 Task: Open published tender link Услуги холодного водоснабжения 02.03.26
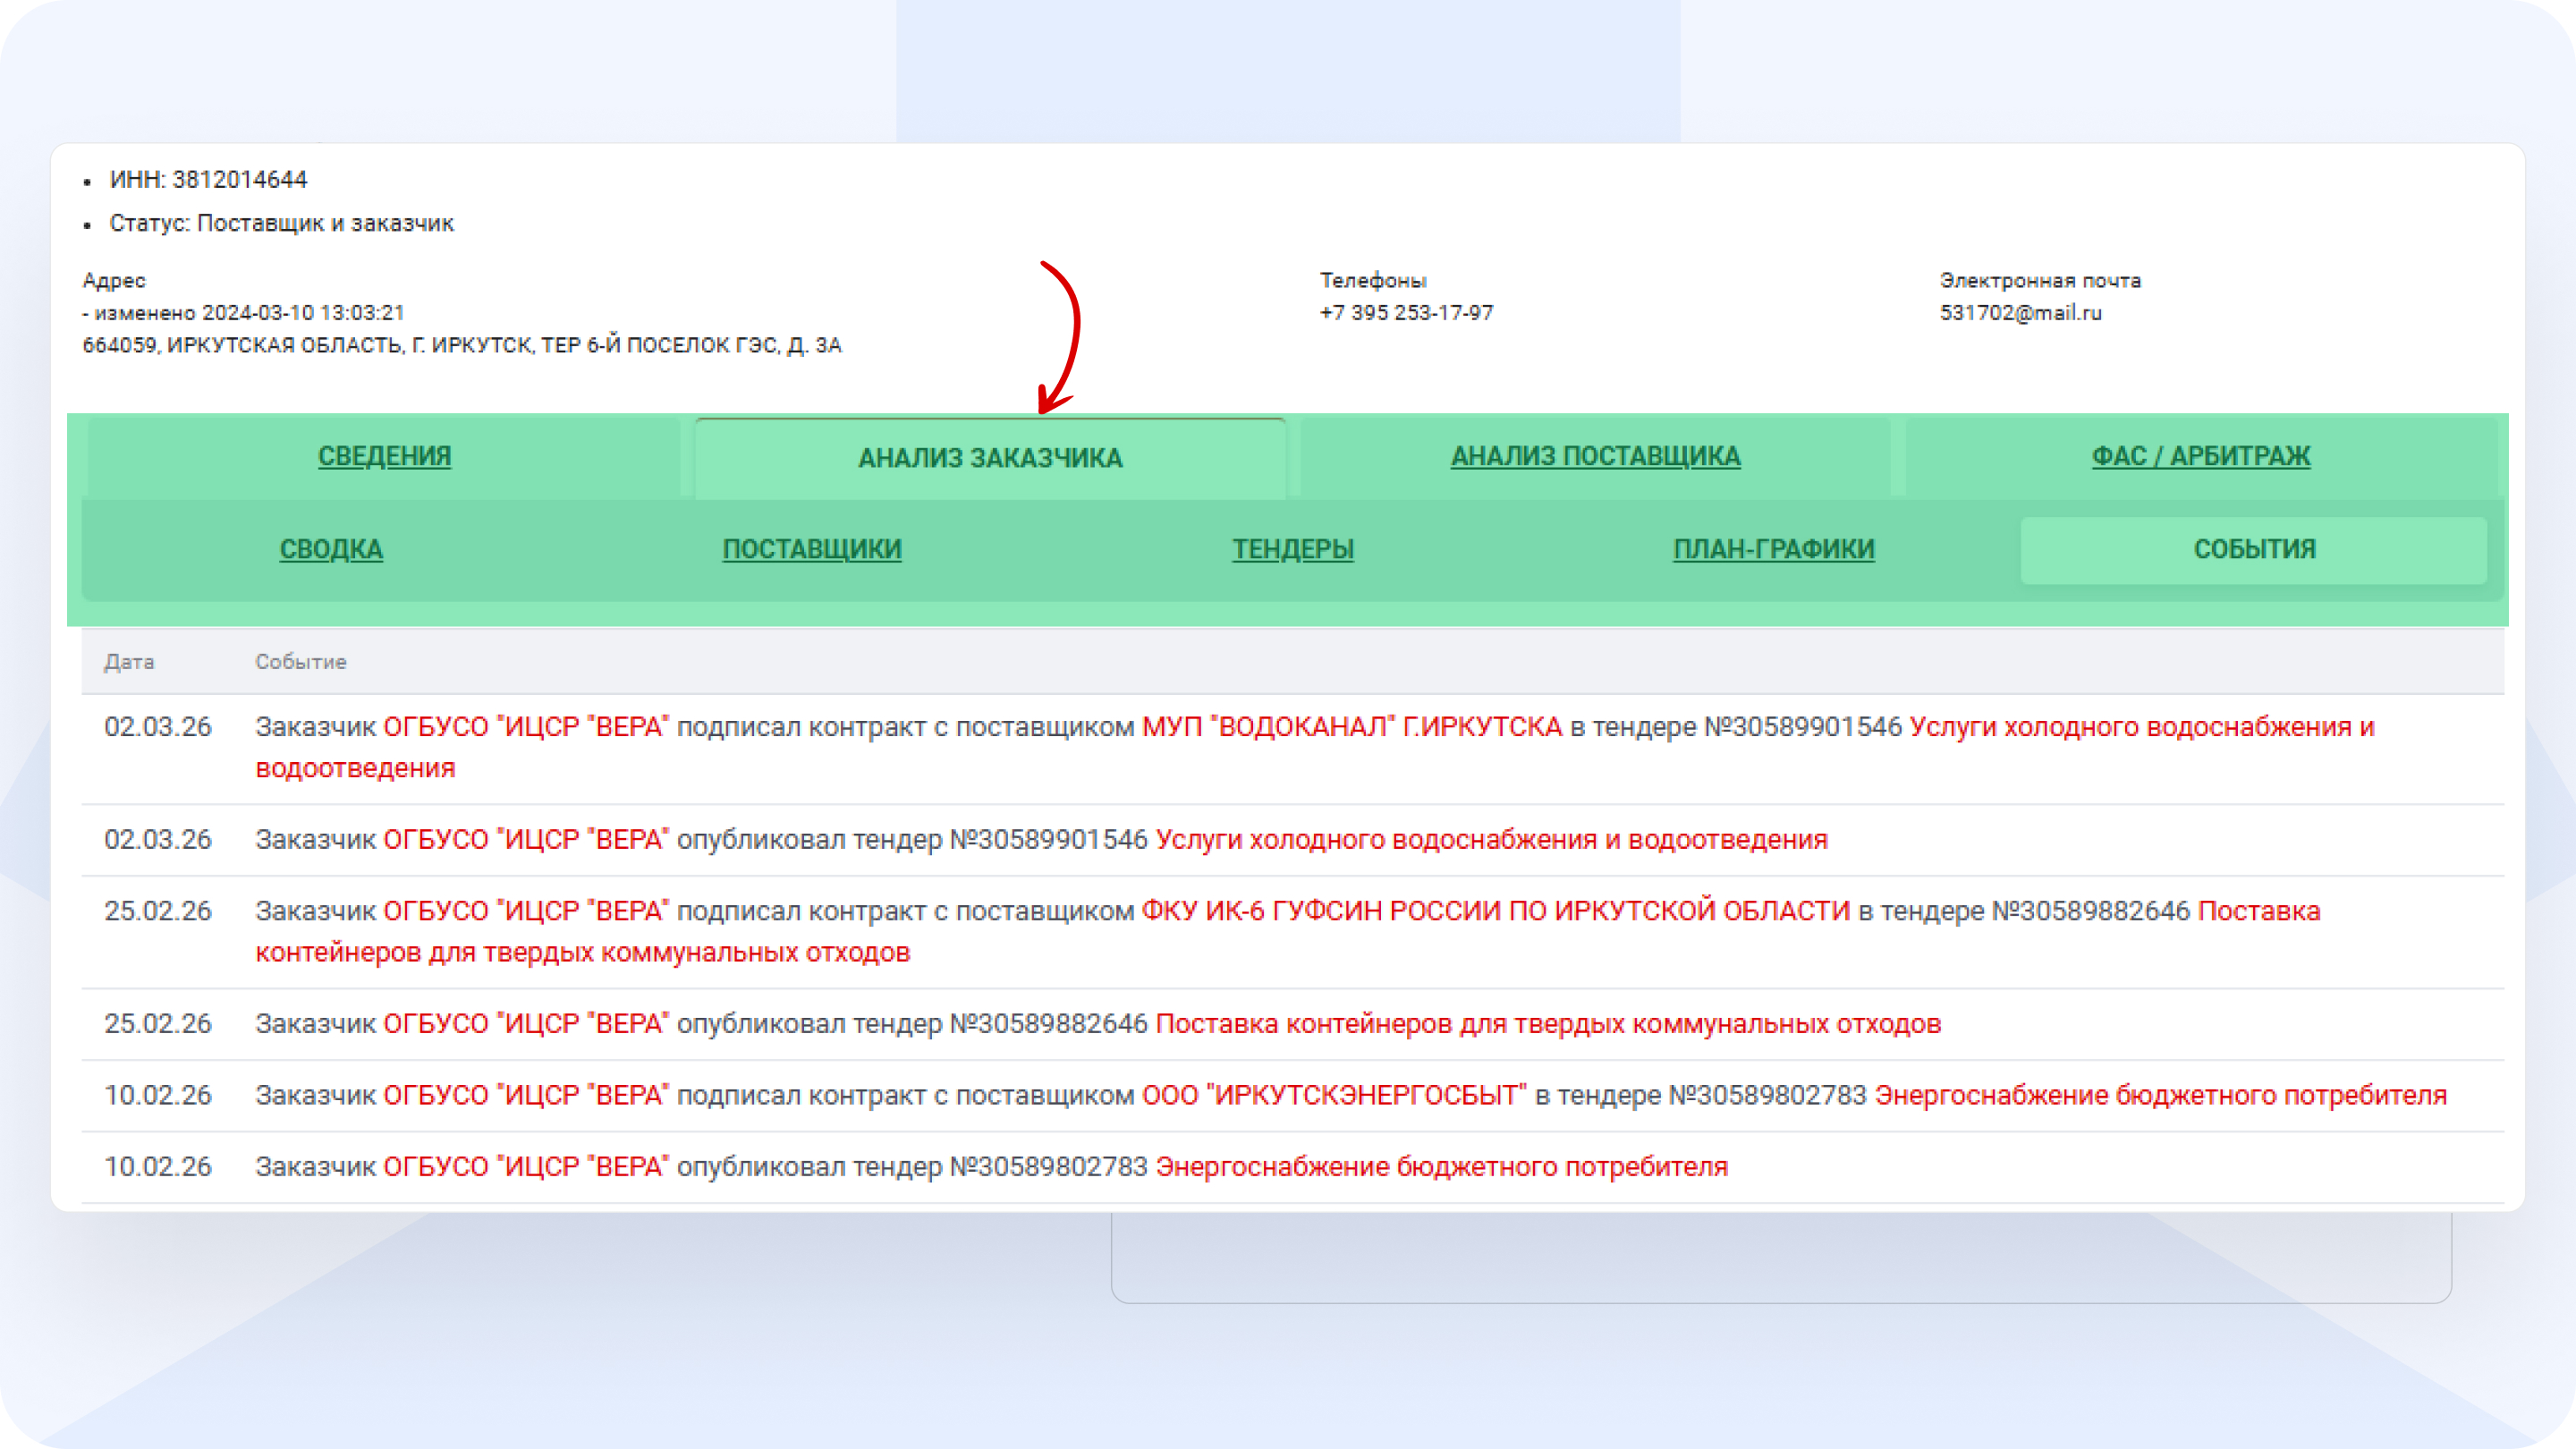1490,840
